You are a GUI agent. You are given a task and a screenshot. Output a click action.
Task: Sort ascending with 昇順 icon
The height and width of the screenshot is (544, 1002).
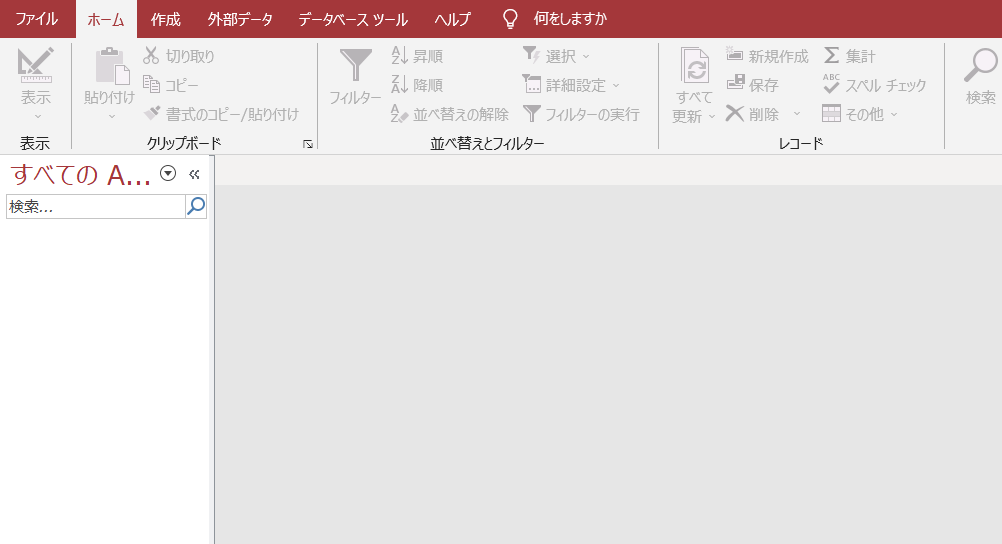pyautogui.click(x=399, y=56)
